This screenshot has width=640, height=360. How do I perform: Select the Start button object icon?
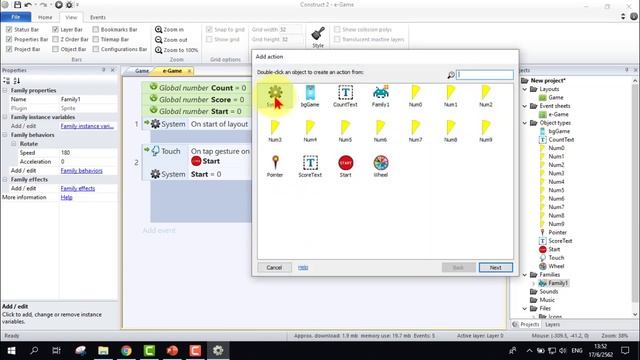pyautogui.click(x=345, y=166)
